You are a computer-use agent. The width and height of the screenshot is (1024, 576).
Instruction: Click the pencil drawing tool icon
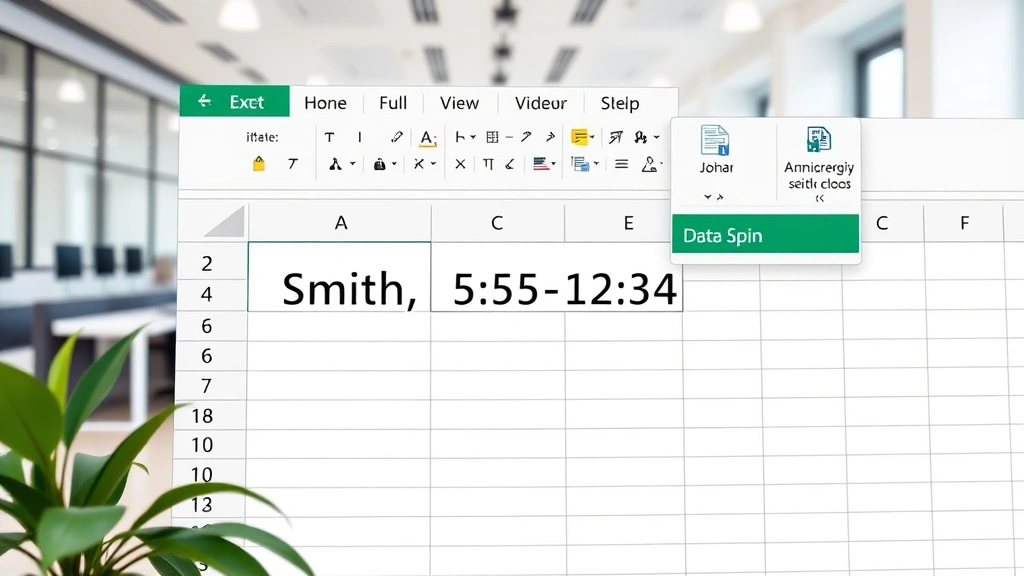396,136
